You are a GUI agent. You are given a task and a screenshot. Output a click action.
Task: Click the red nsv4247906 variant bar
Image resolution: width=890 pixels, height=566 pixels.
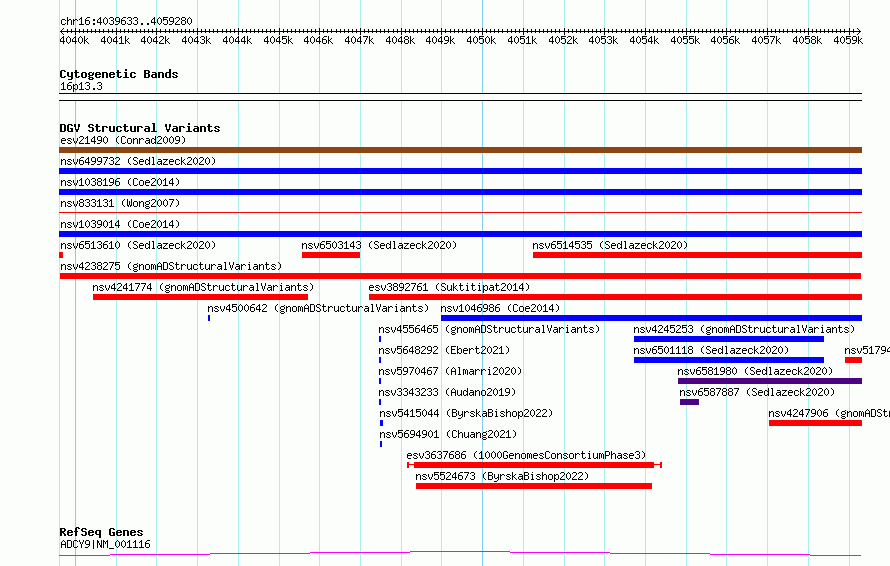(x=816, y=423)
